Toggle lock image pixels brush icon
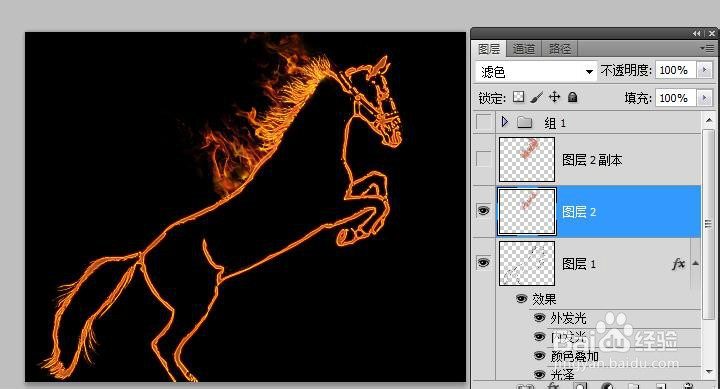Viewport: 720px width, 389px height. (x=537, y=97)
